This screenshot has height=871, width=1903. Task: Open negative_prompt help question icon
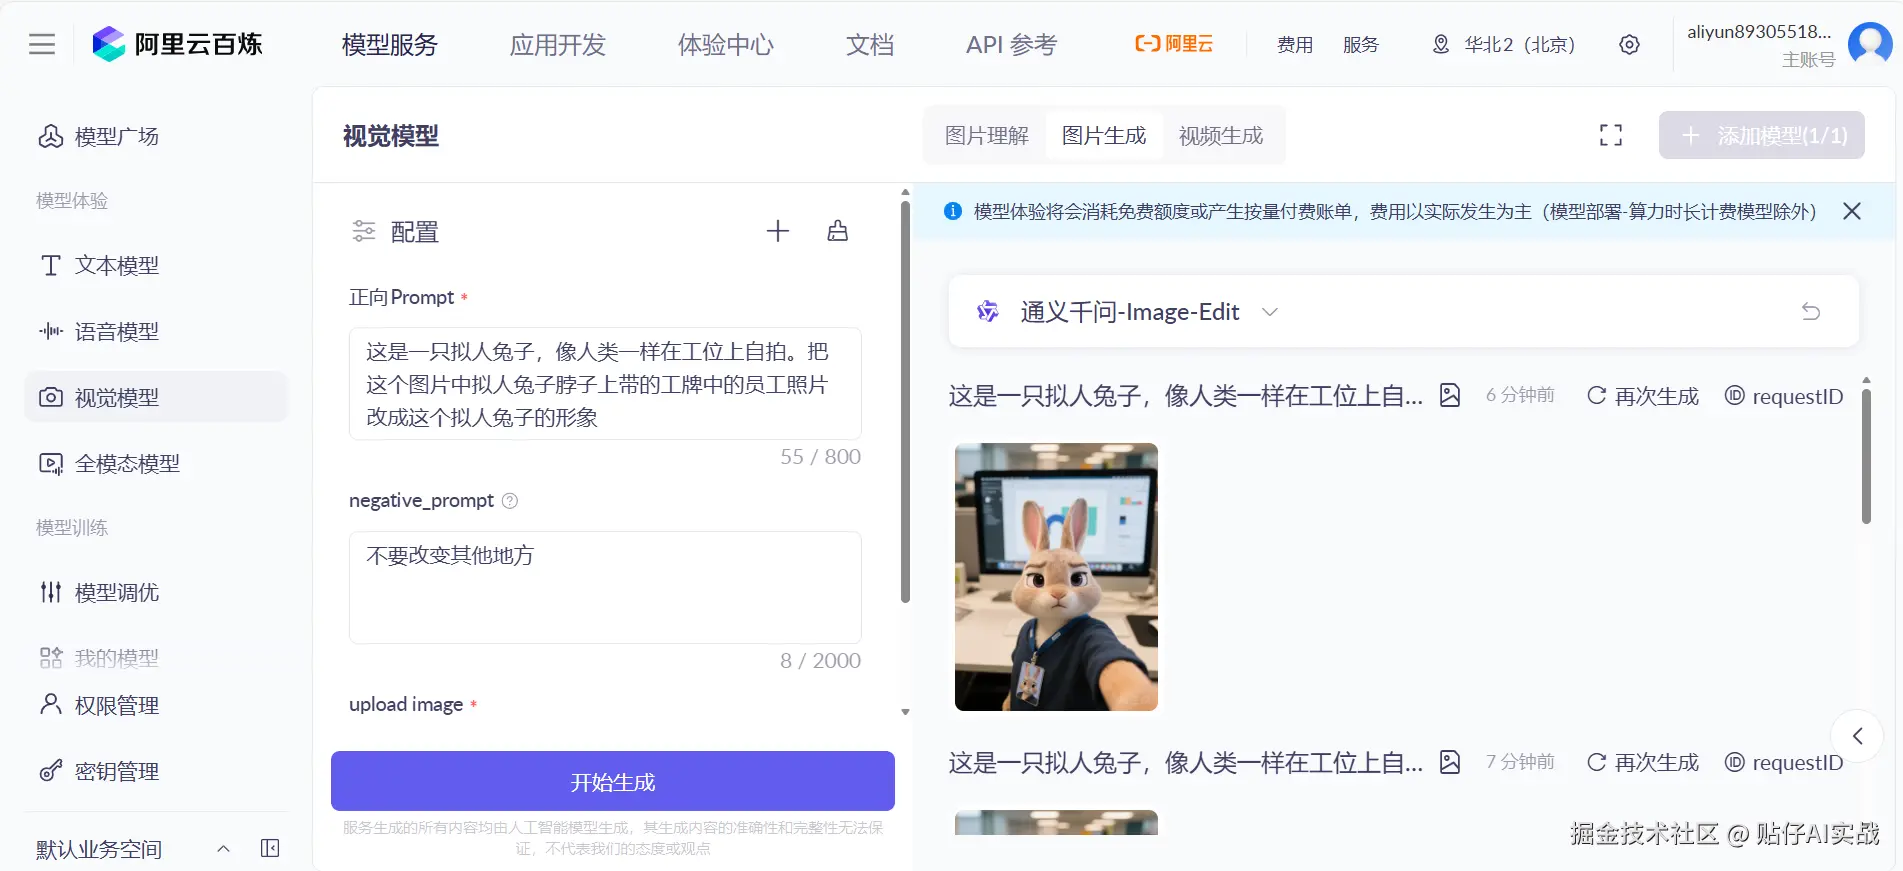pos(509,501)
